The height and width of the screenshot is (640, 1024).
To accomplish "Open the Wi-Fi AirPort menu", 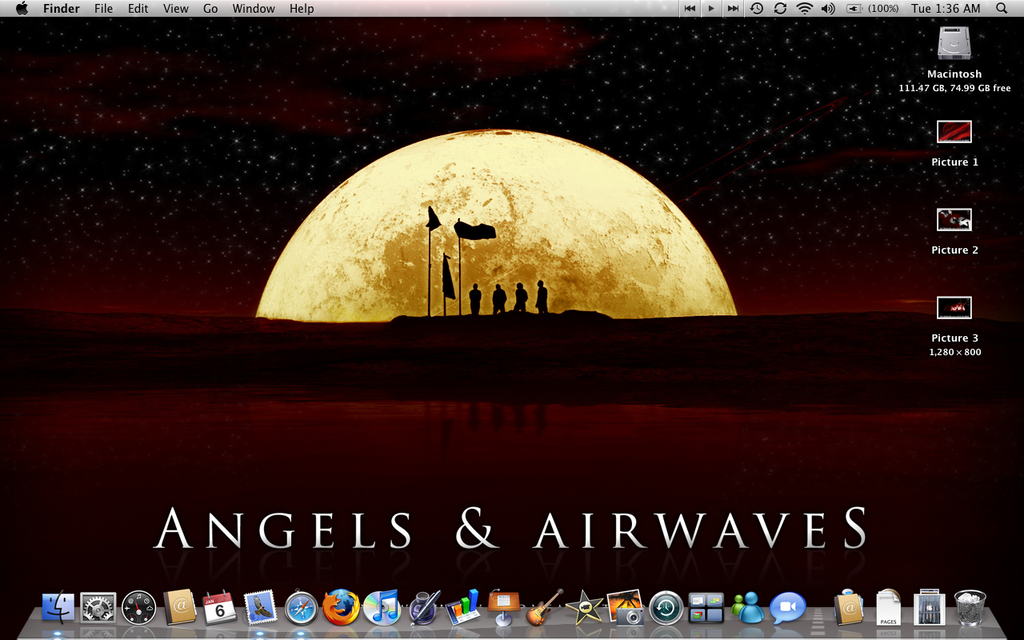I will pos(805,8).
